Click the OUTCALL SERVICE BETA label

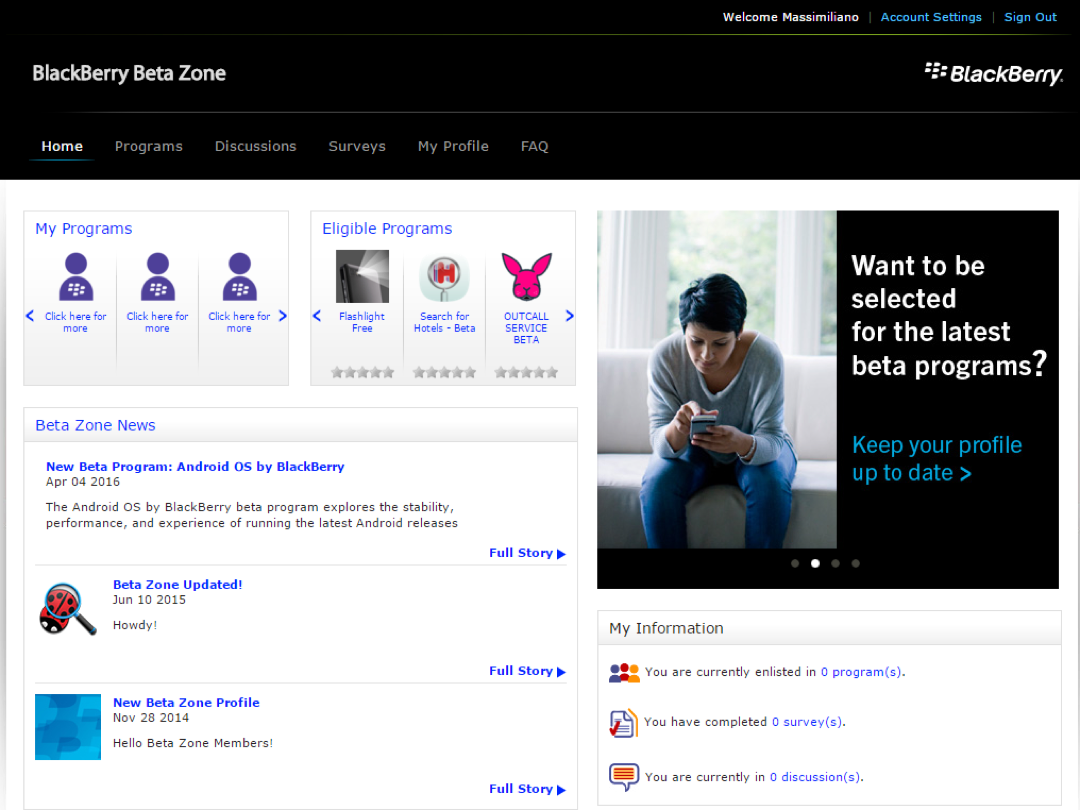point(526,328)
